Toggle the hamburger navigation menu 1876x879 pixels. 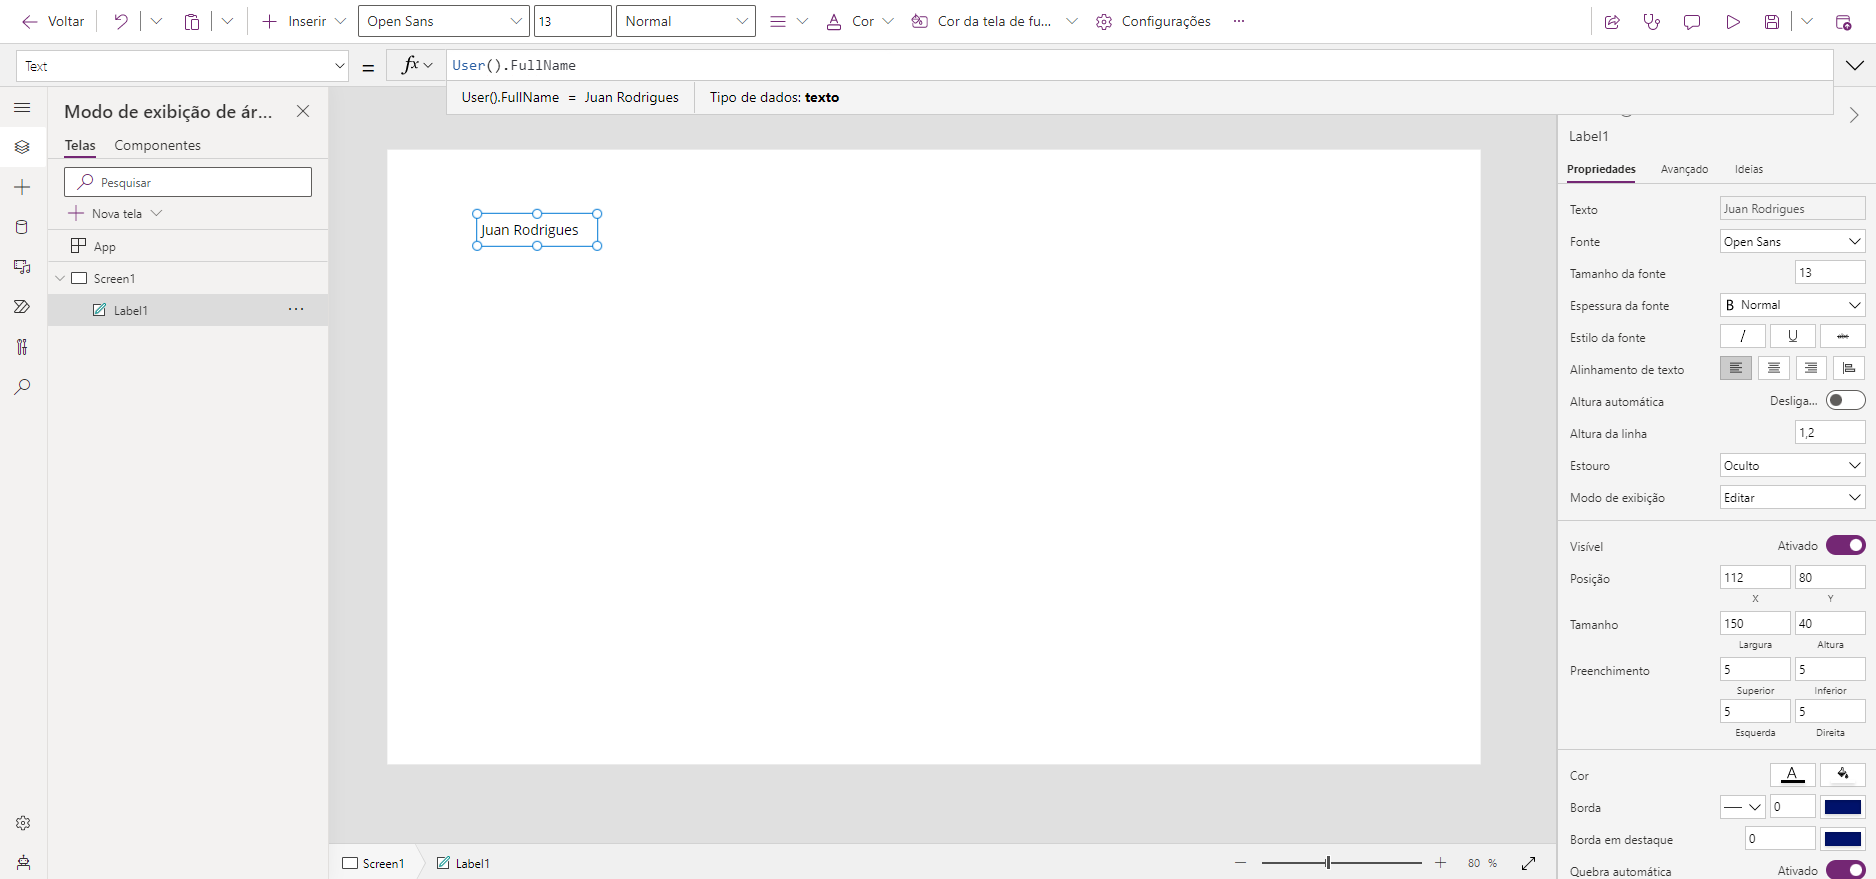point(22,107)
